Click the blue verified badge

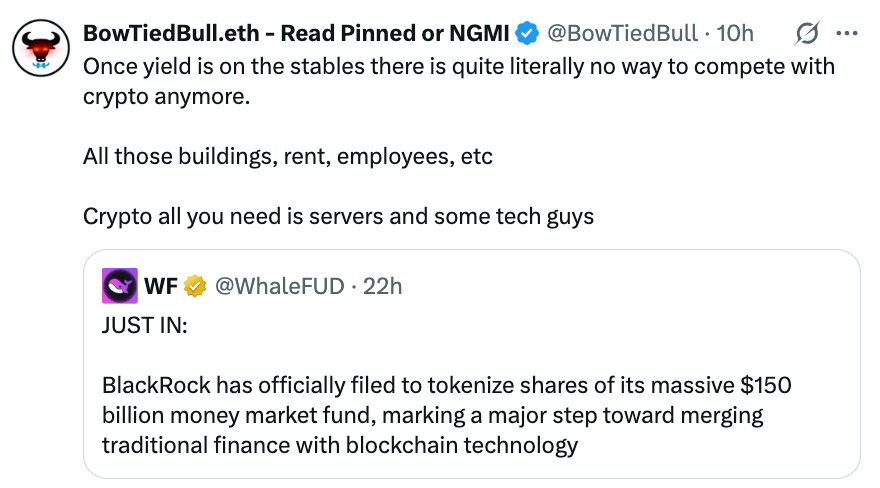527,32
